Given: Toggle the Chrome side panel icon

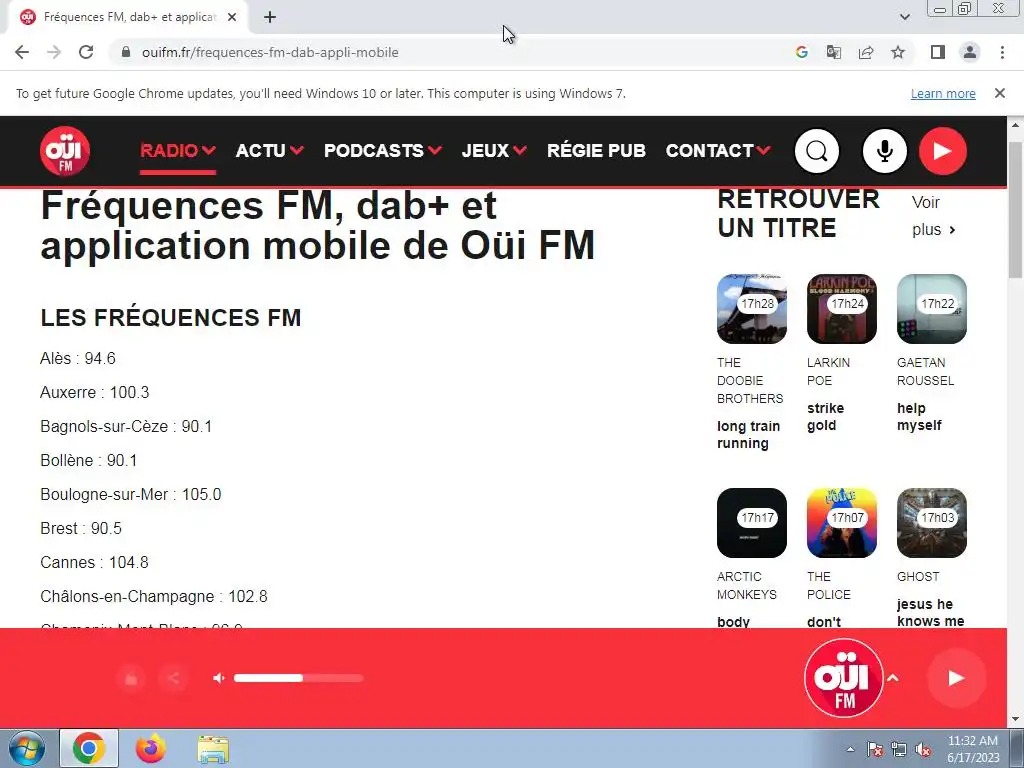Looking at the screenshot, I should click(x=938, y=52).
